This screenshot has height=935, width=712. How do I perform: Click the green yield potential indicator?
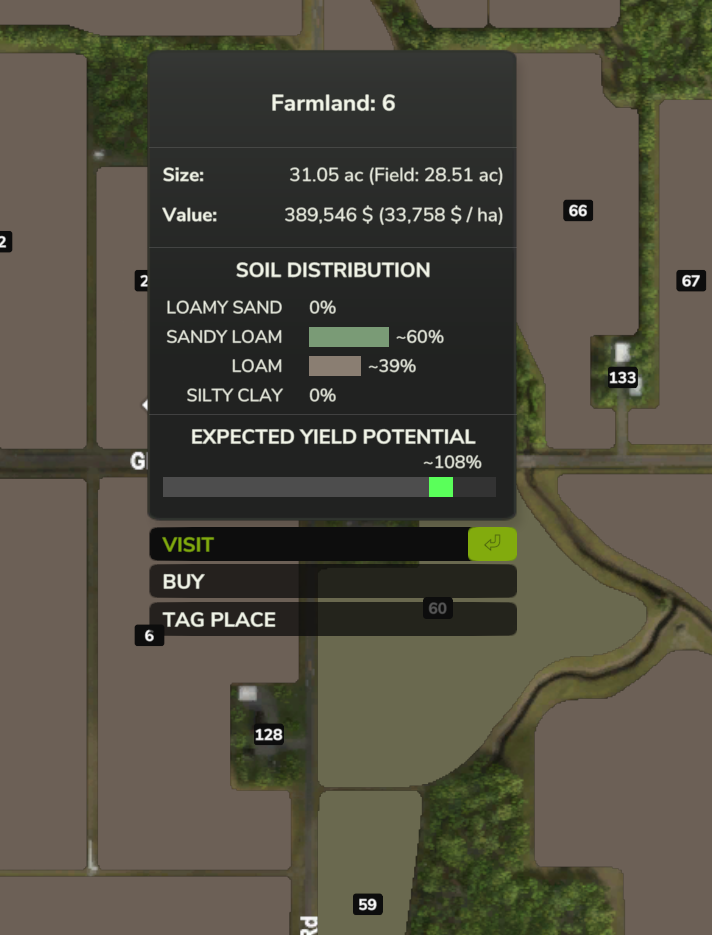pos(441,487)
